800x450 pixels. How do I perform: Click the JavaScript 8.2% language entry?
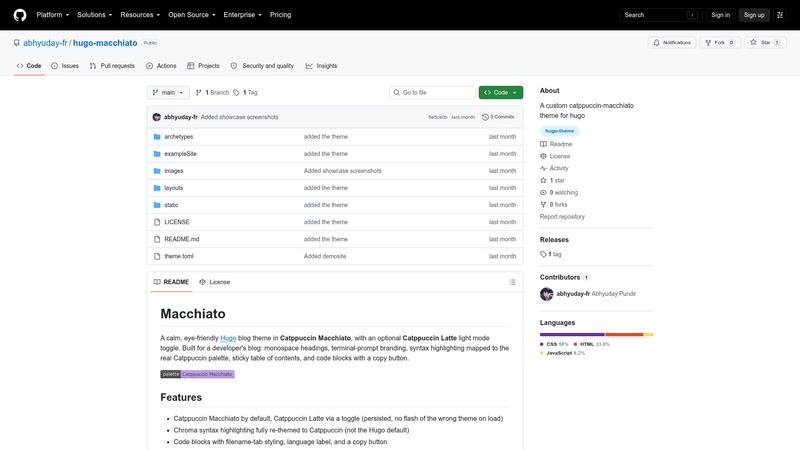[x=562, y=353]
